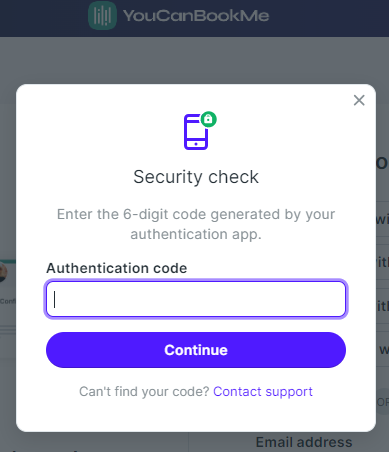
Task: Click the partially hidden Conf label
Action: coord(8,301)
